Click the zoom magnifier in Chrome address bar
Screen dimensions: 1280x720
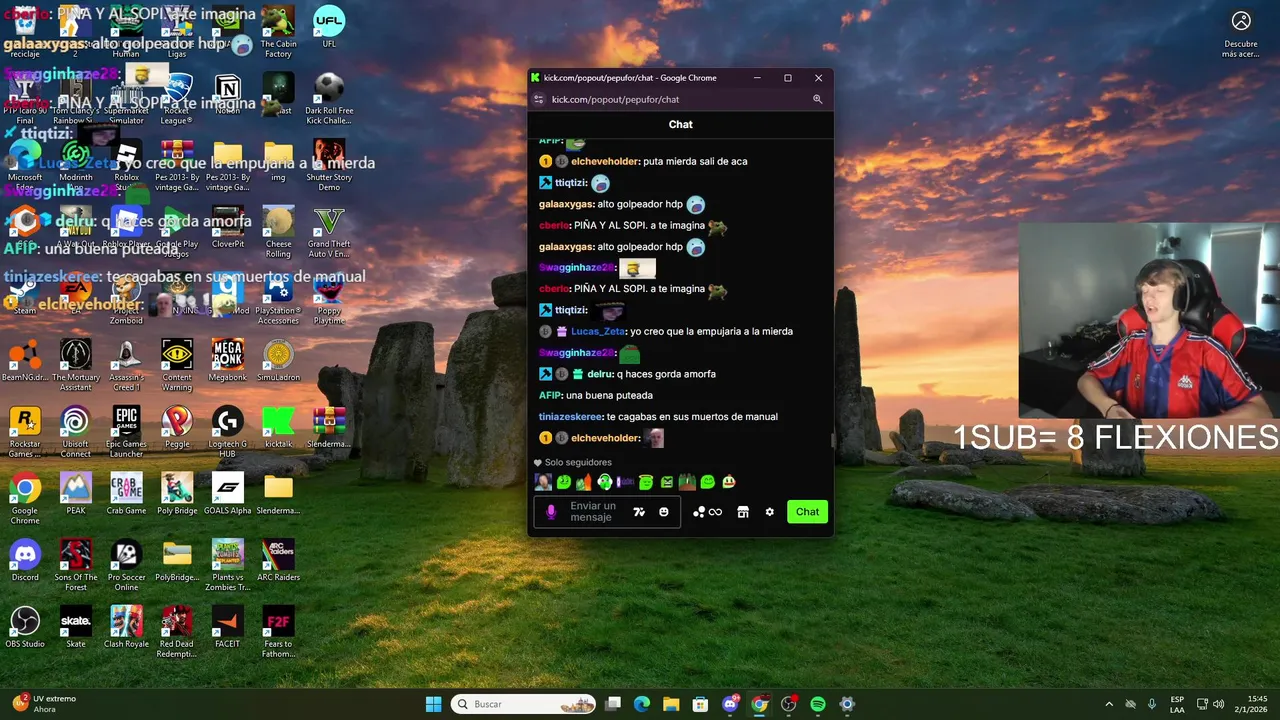[817, 99]
